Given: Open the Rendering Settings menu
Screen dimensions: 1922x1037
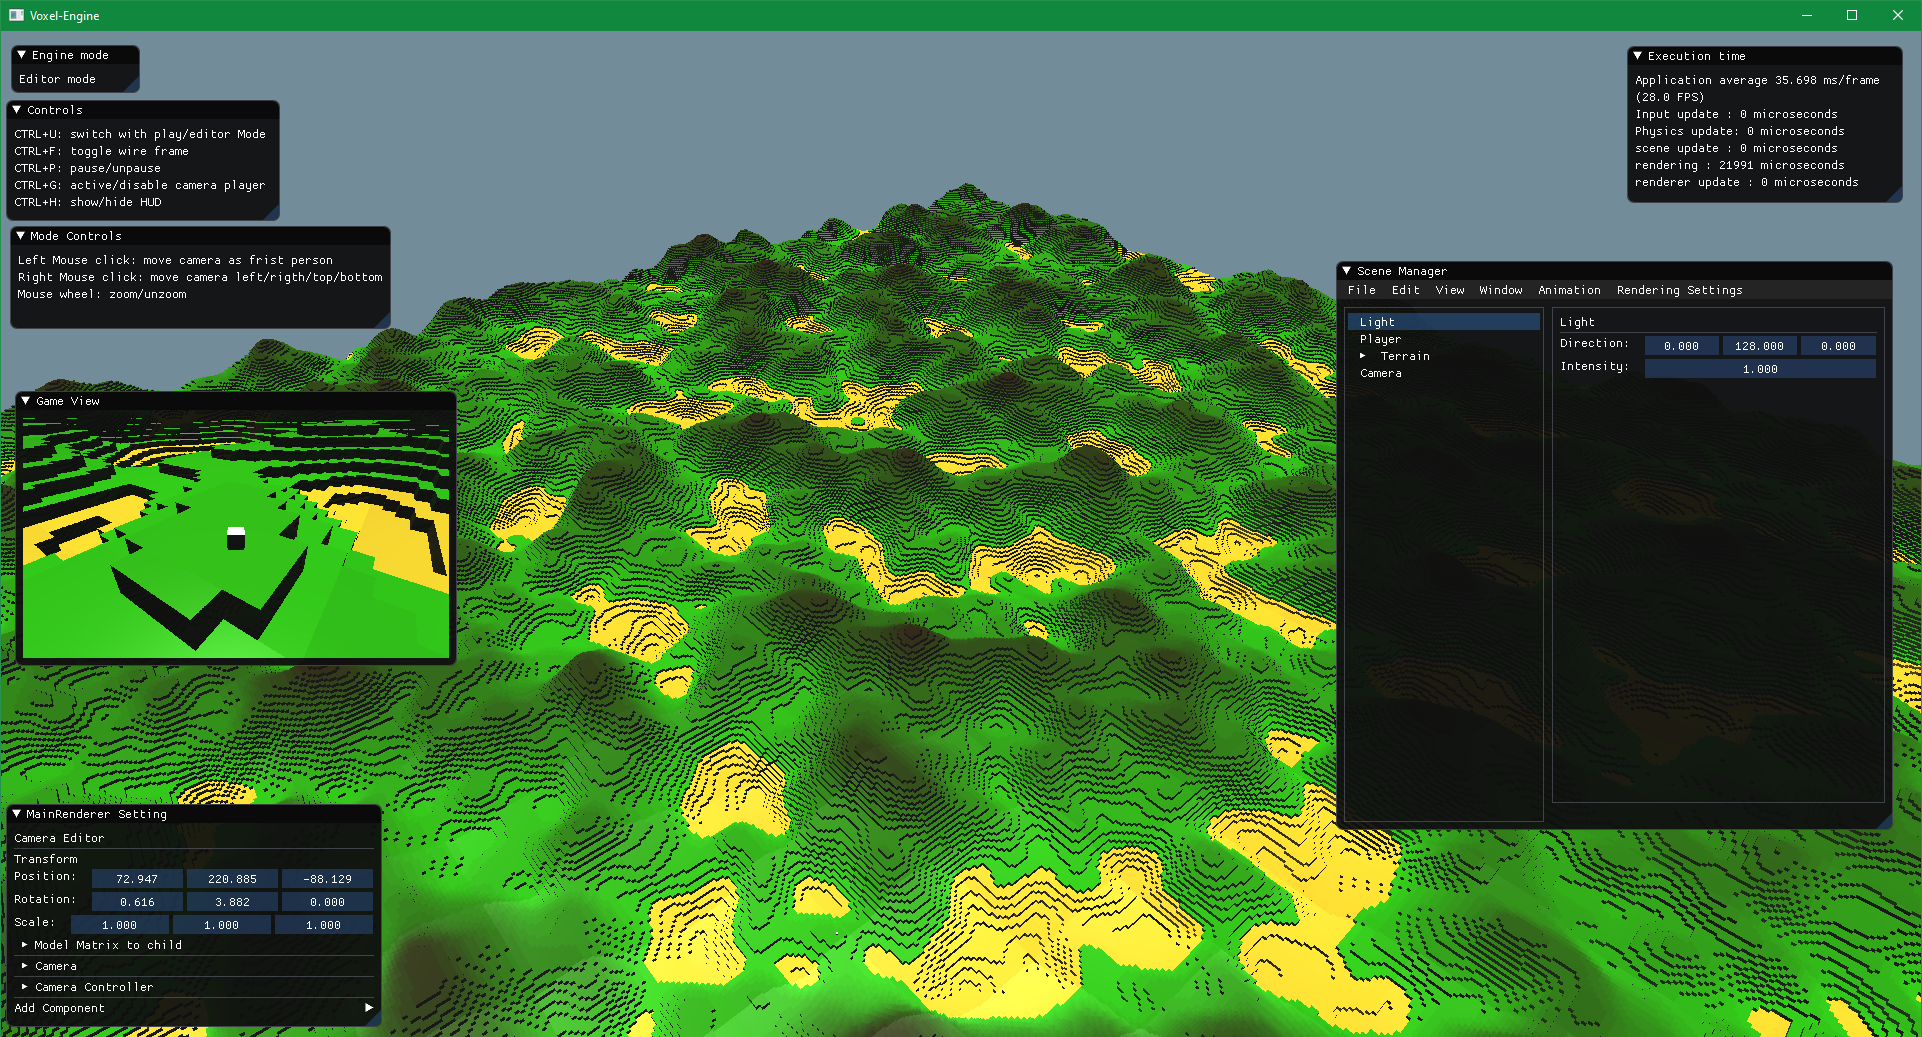Looking at the screenshot, I should pos(1679,290).
